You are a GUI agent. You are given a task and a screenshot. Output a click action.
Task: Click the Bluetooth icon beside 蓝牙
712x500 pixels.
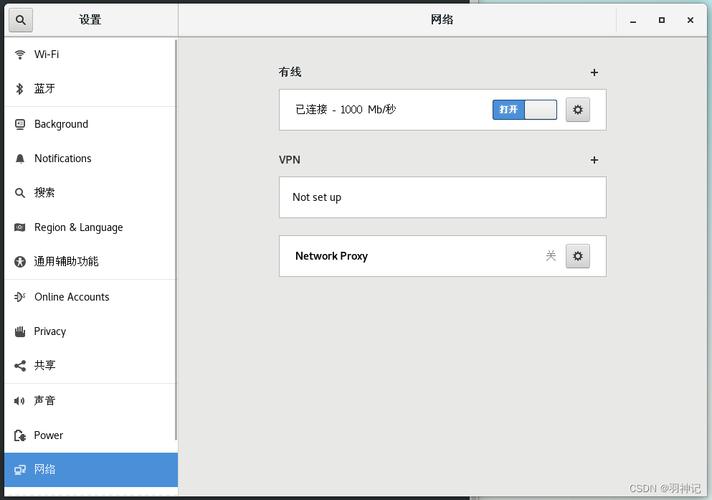[20, 89]
